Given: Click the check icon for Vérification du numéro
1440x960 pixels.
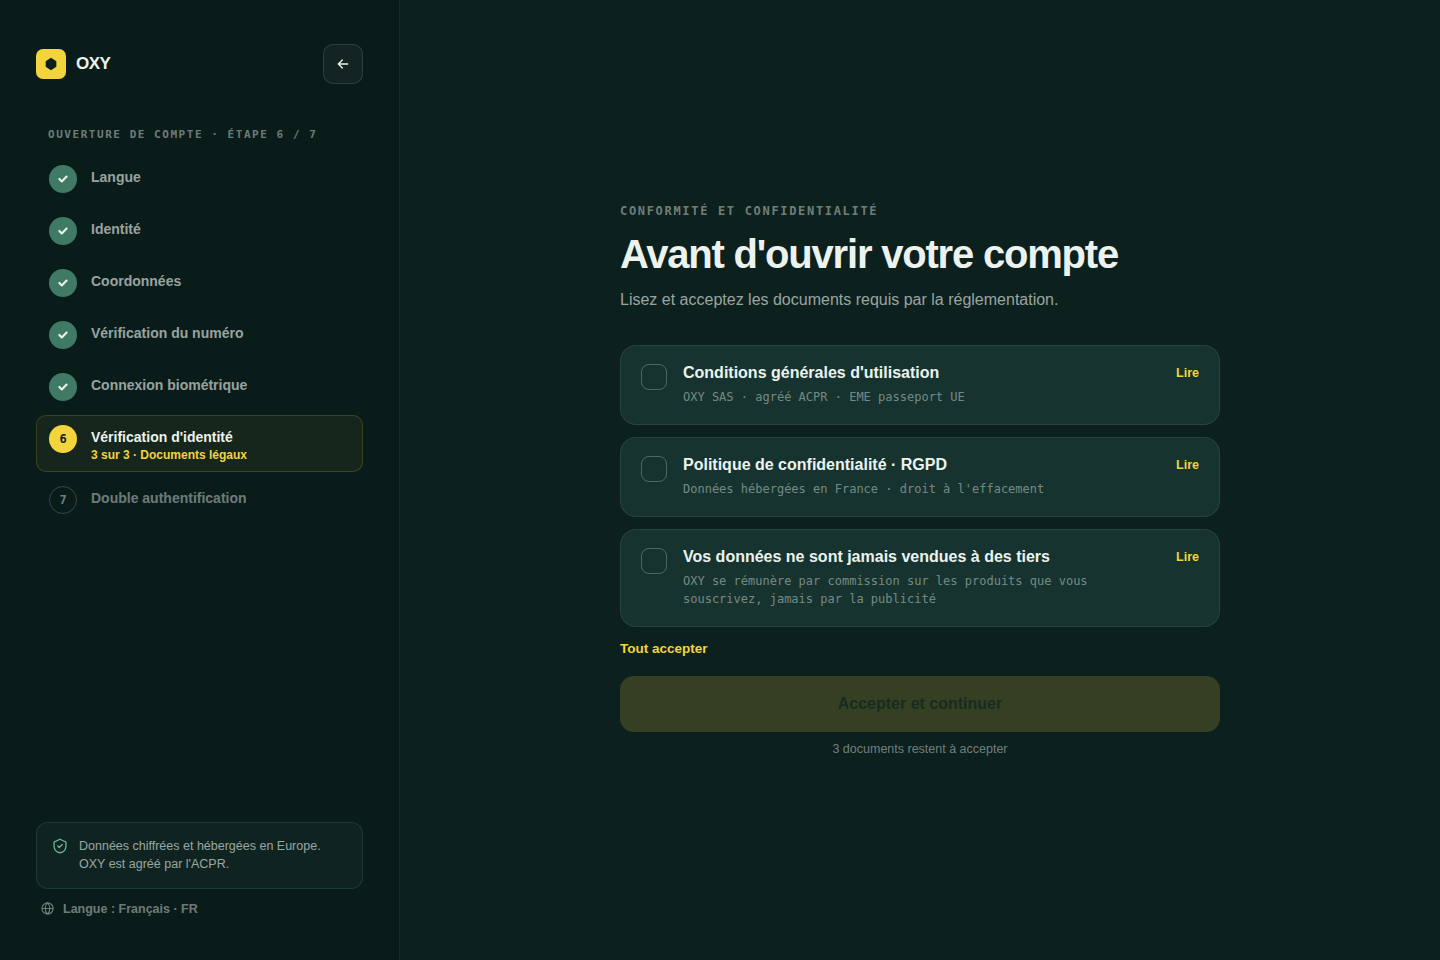Looking at the screenshot, I should (x=63, y=335).
